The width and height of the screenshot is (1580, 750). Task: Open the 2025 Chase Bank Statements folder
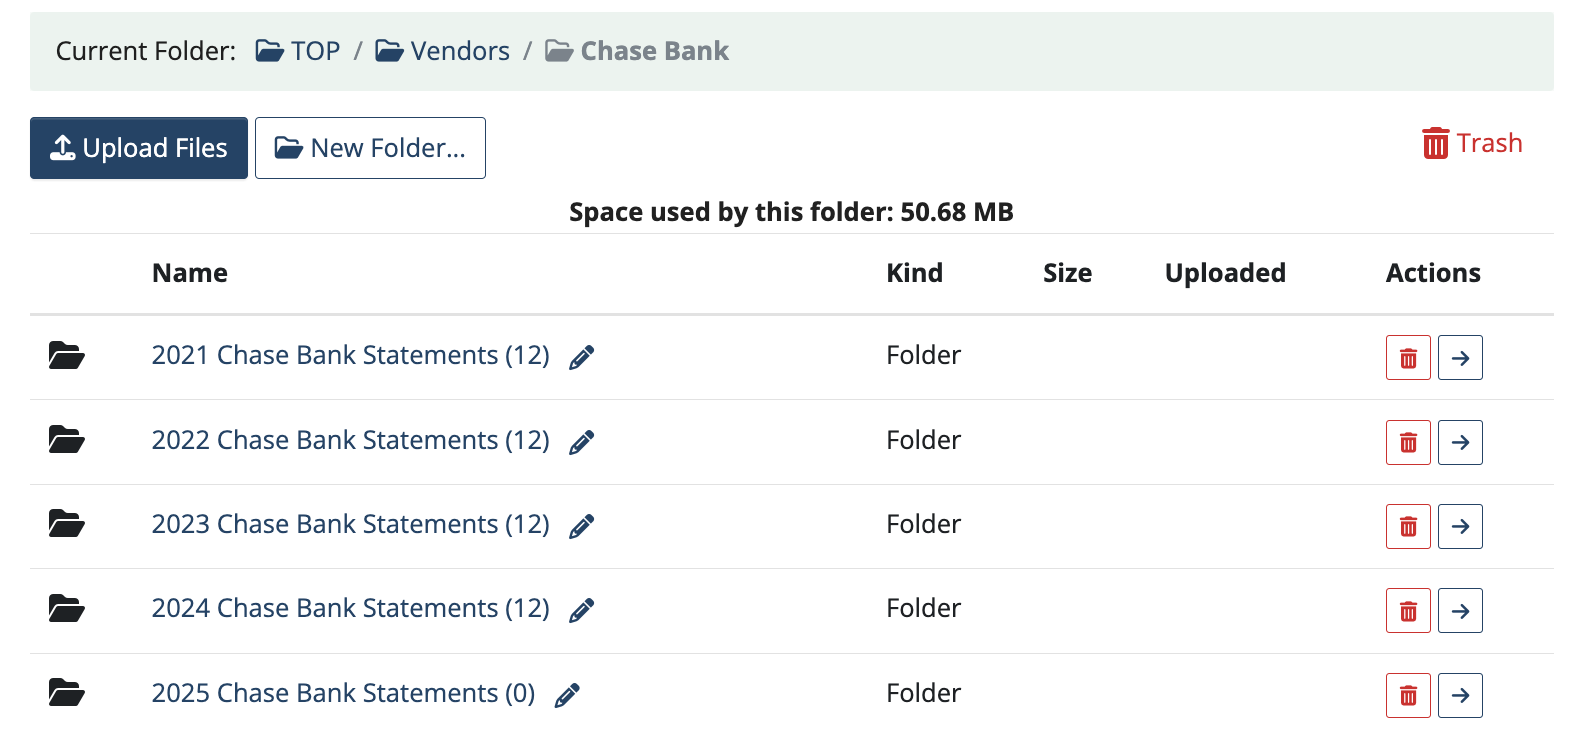click(343, 693)
